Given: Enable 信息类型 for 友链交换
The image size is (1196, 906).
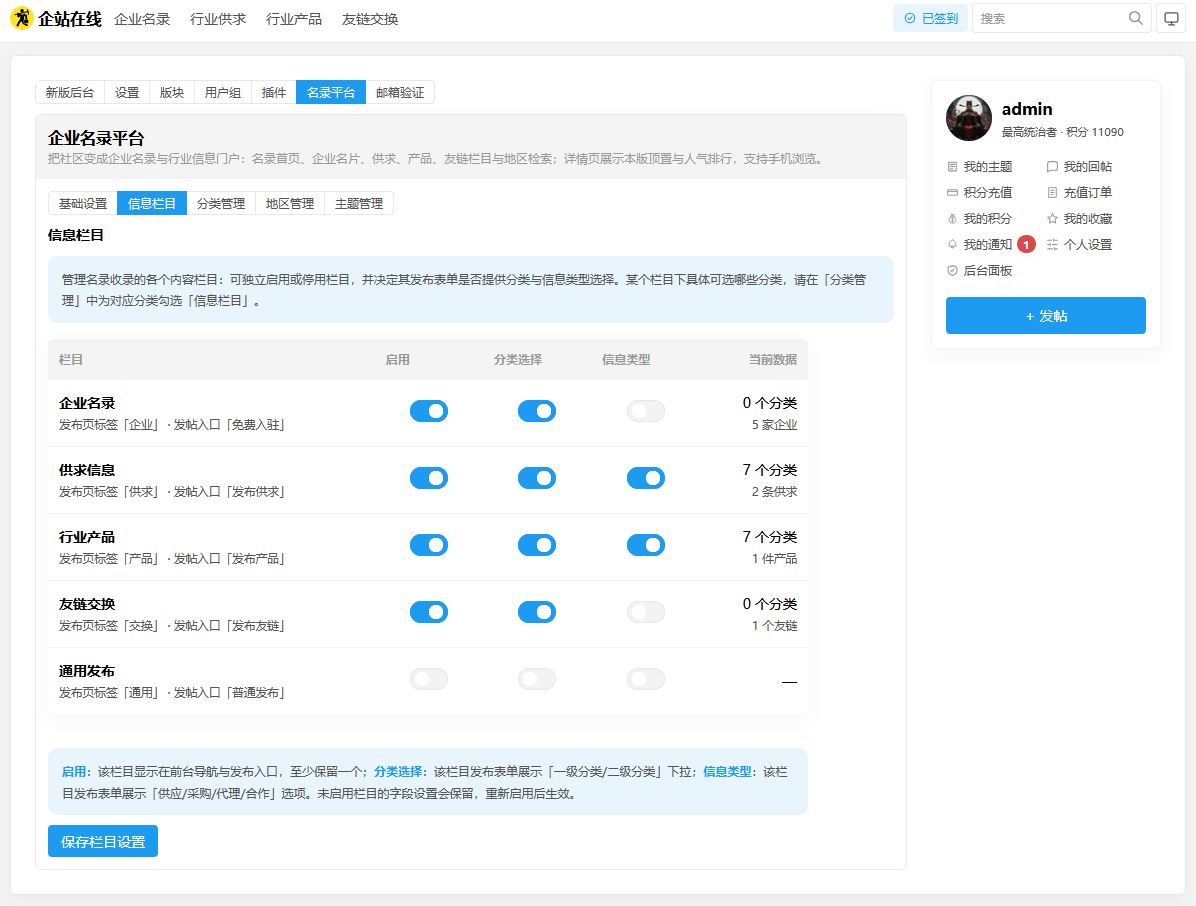Looking at the screenshot, I should pos(645,612).
